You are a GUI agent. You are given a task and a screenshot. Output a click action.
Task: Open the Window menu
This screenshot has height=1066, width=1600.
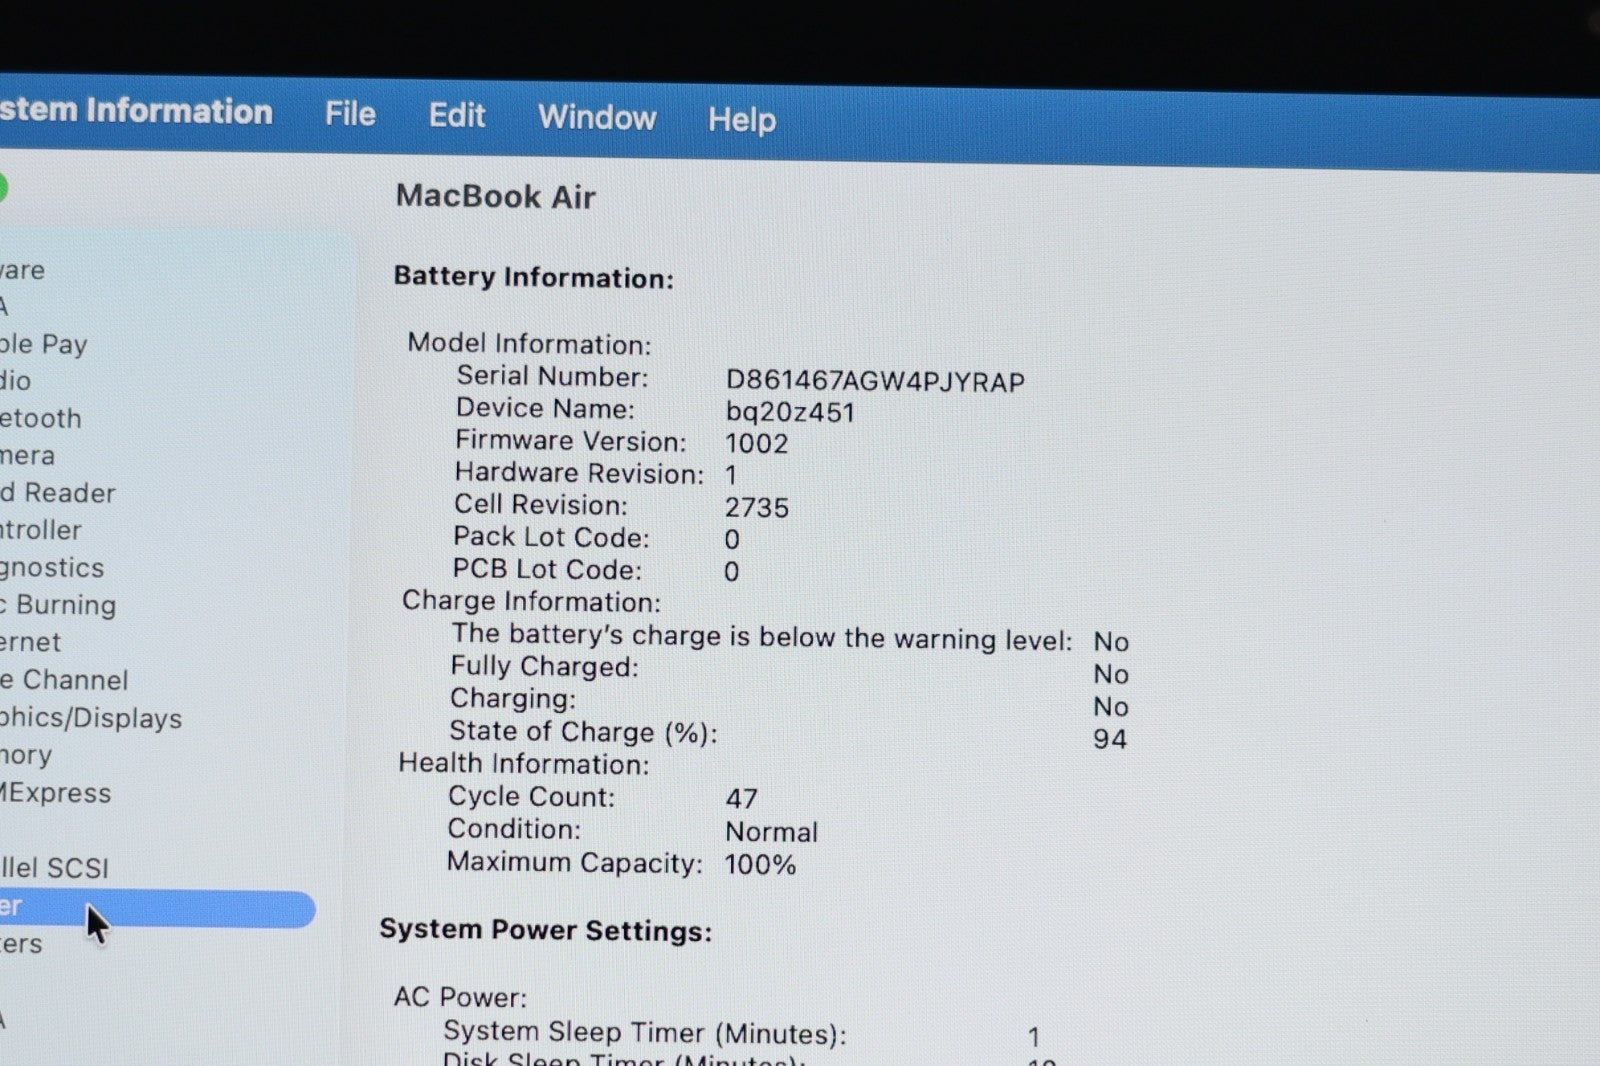point(596,118)
